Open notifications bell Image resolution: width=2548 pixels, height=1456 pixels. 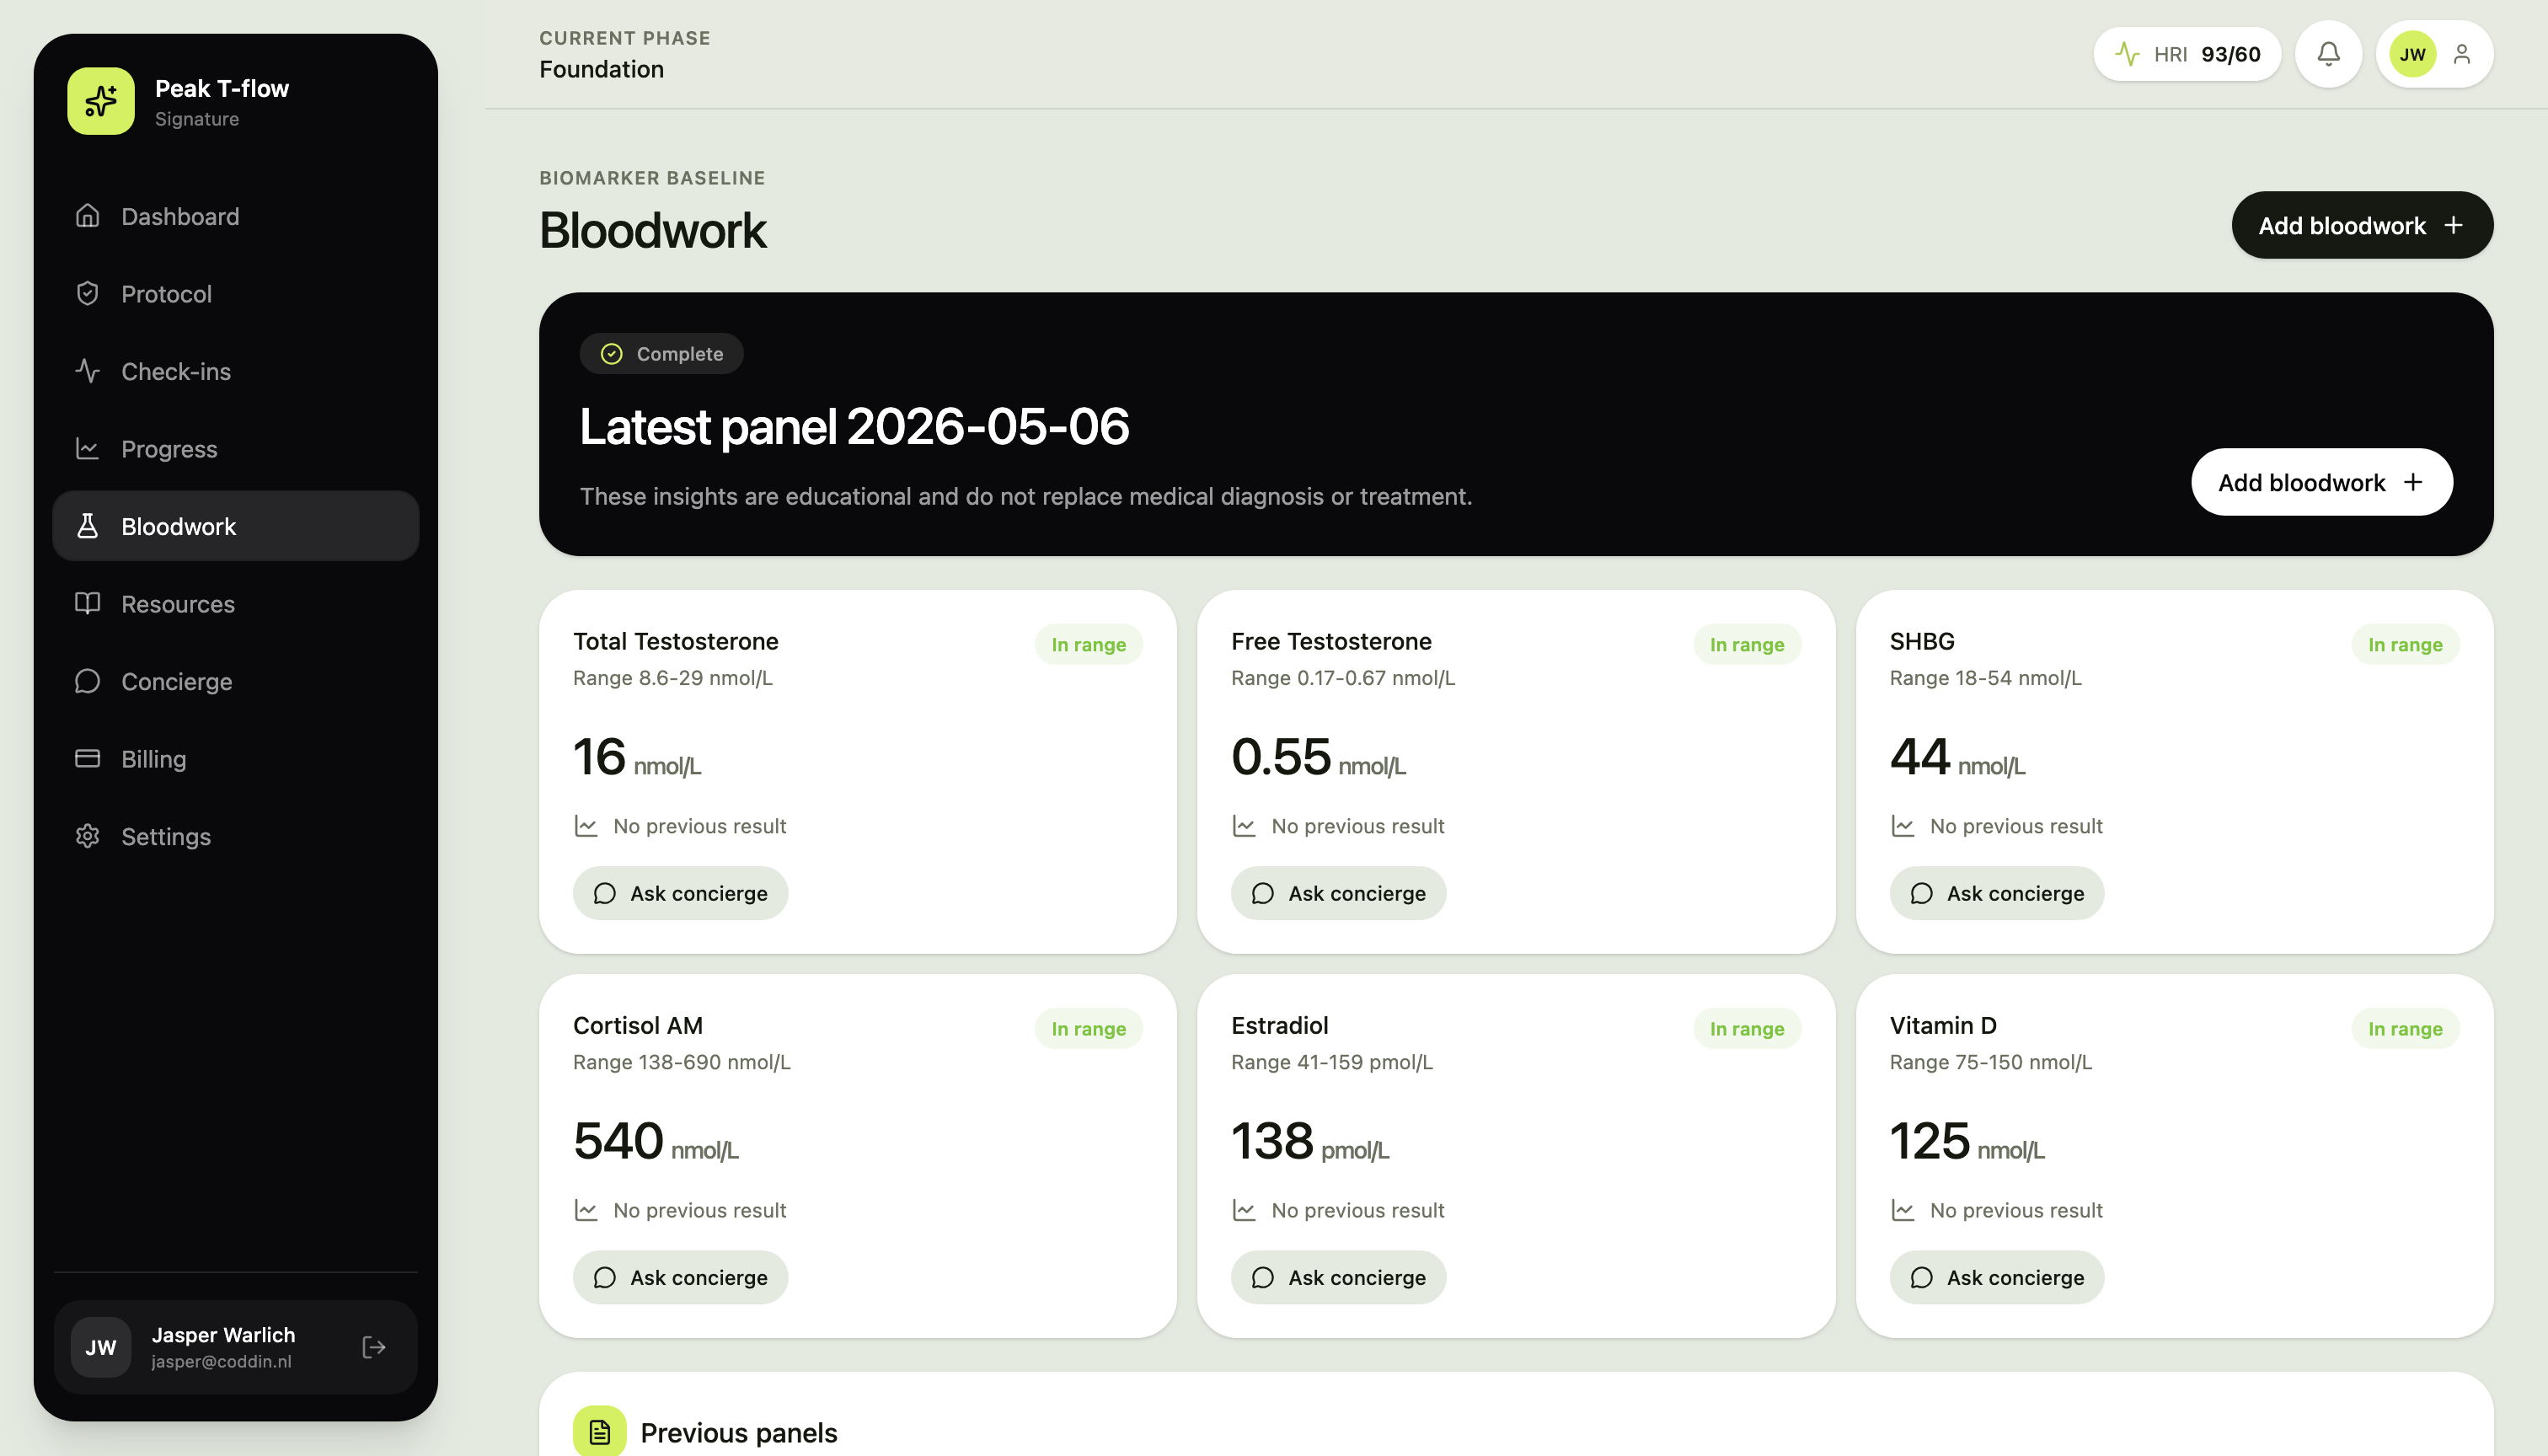click(2329, 54)
